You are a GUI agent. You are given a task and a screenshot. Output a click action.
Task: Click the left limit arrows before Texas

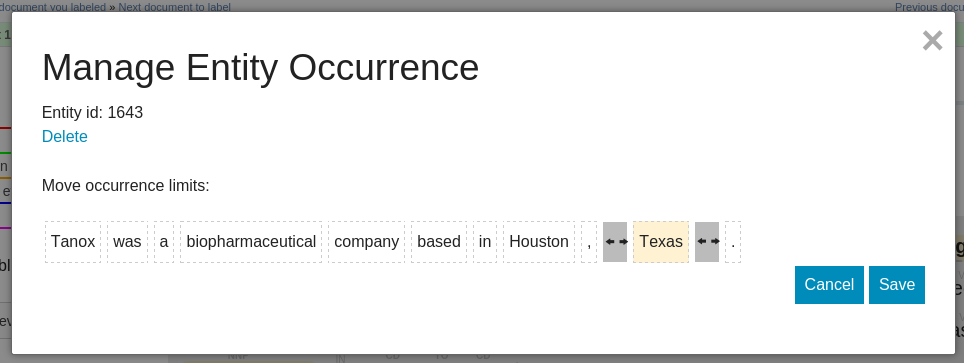(x=615, y=242)
